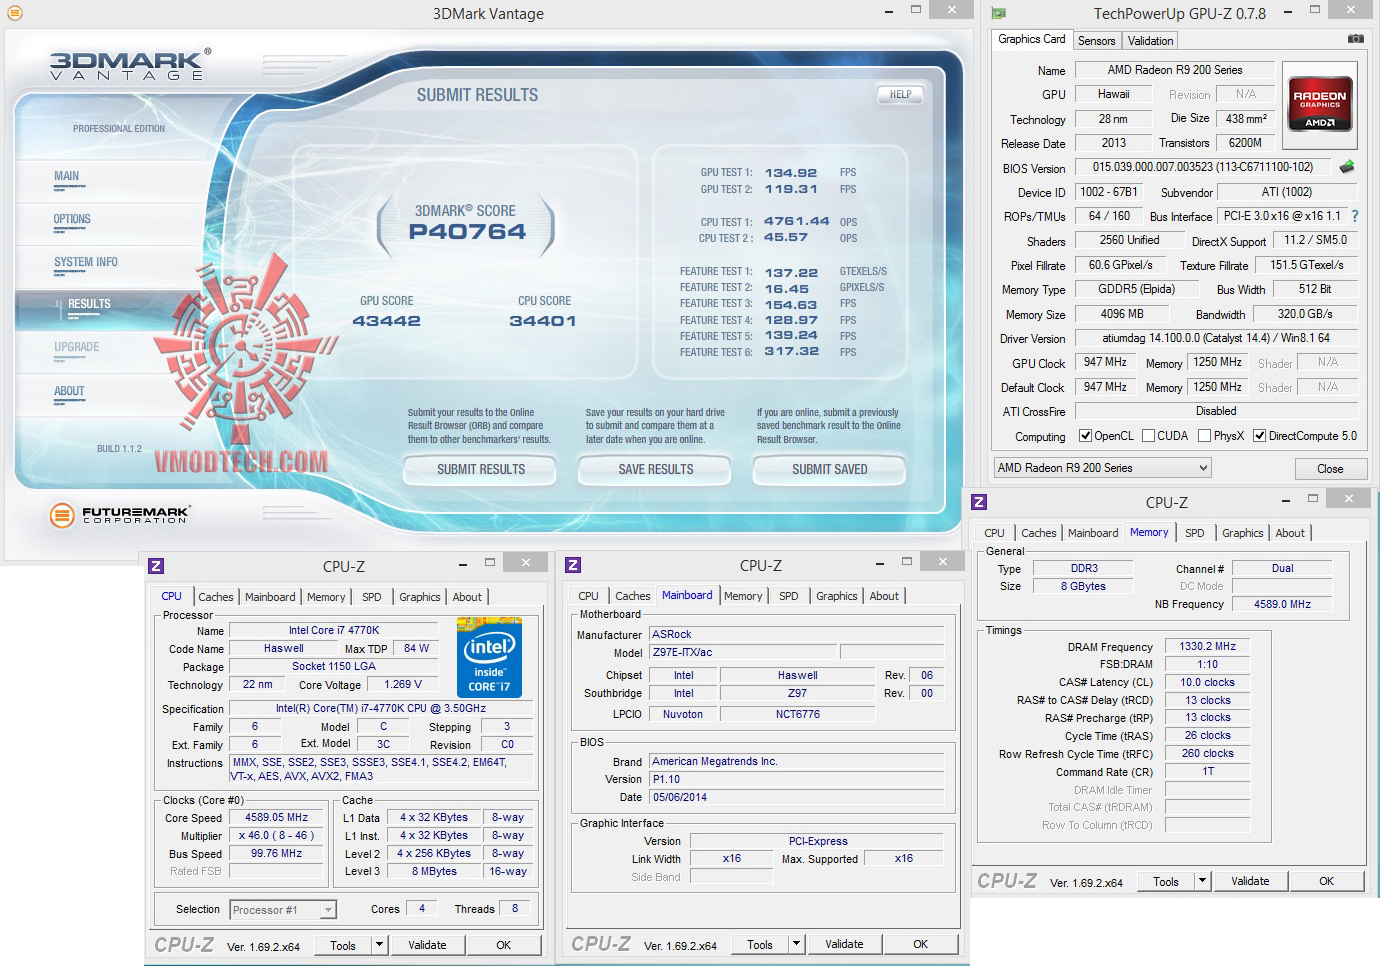
Task: Click the GPU-Z title bar app icon
Action: (998, 14)
